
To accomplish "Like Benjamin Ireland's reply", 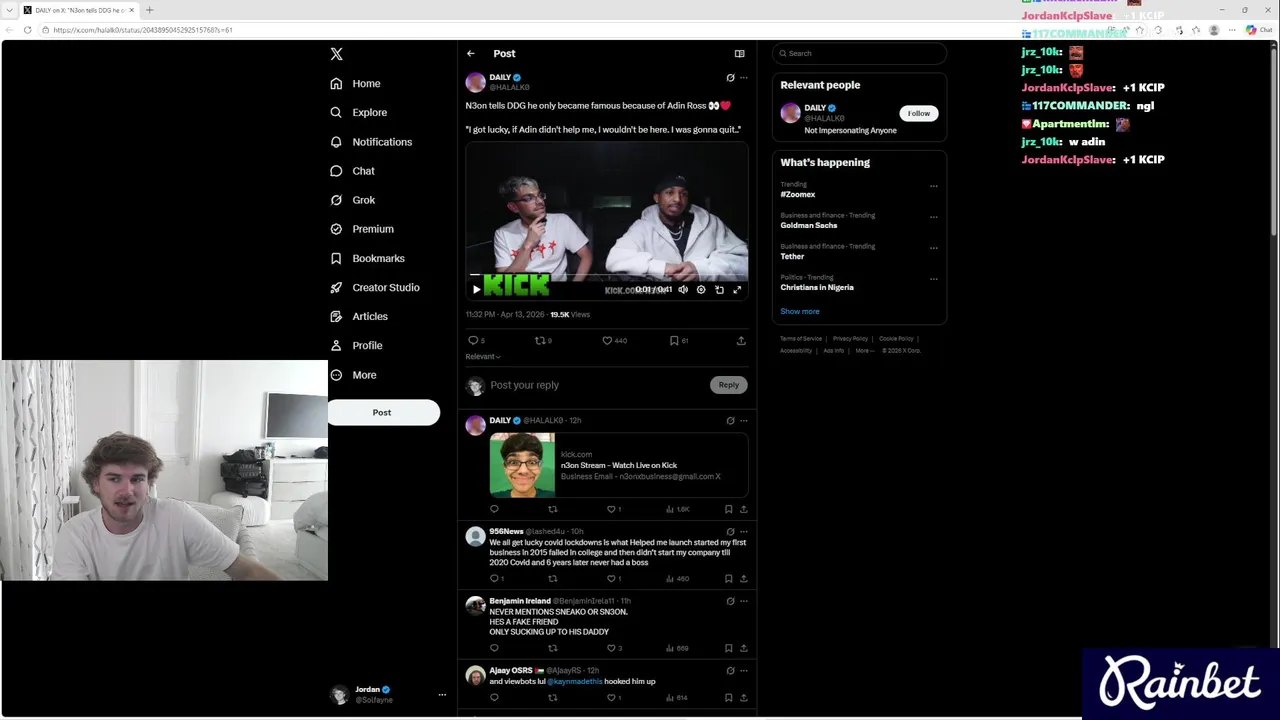I will (612, 648).
